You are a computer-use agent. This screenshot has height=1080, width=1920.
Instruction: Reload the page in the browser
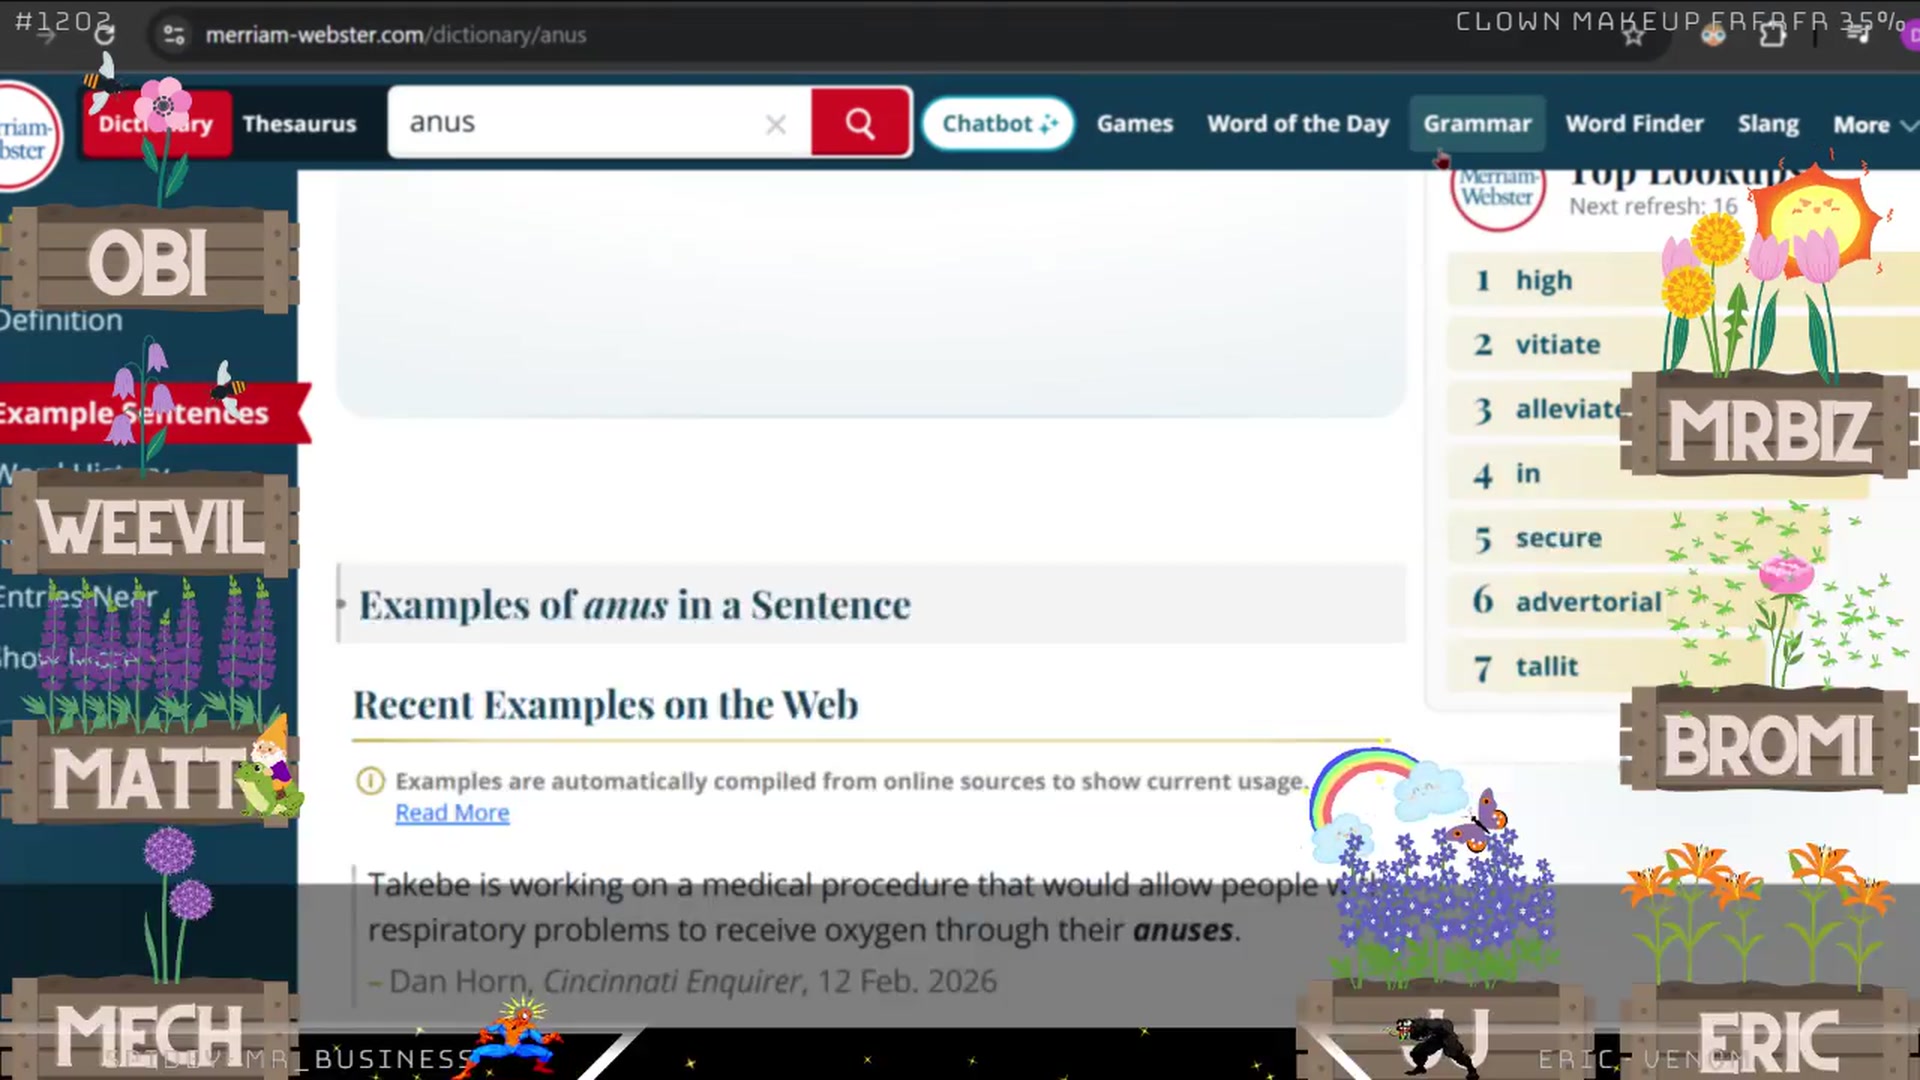104,35
